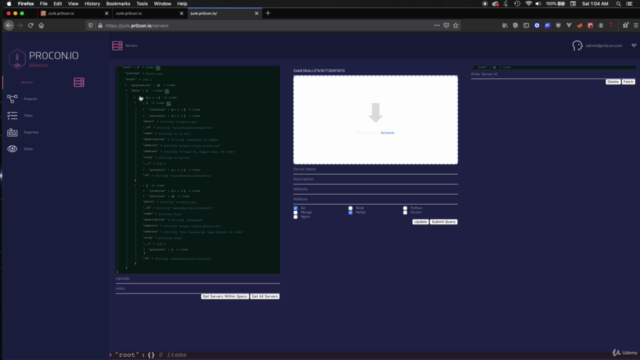
Task: Click the browse link in upload area
Action: tap(387, 133)
